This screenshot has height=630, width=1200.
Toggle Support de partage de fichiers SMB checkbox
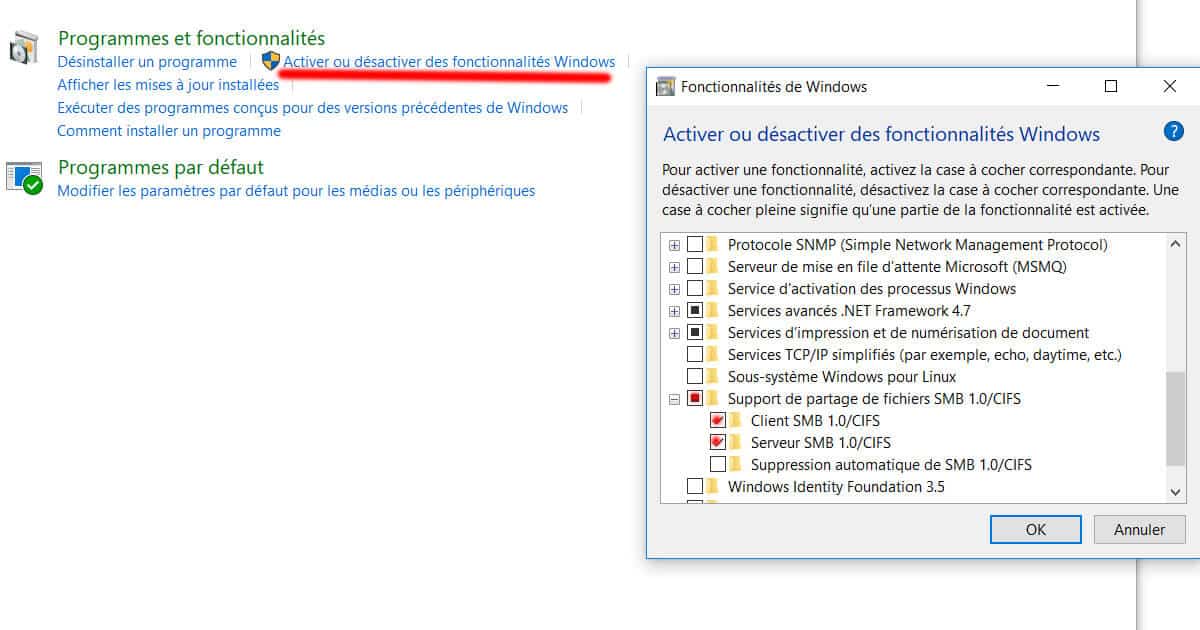click(x=695, y=399)
